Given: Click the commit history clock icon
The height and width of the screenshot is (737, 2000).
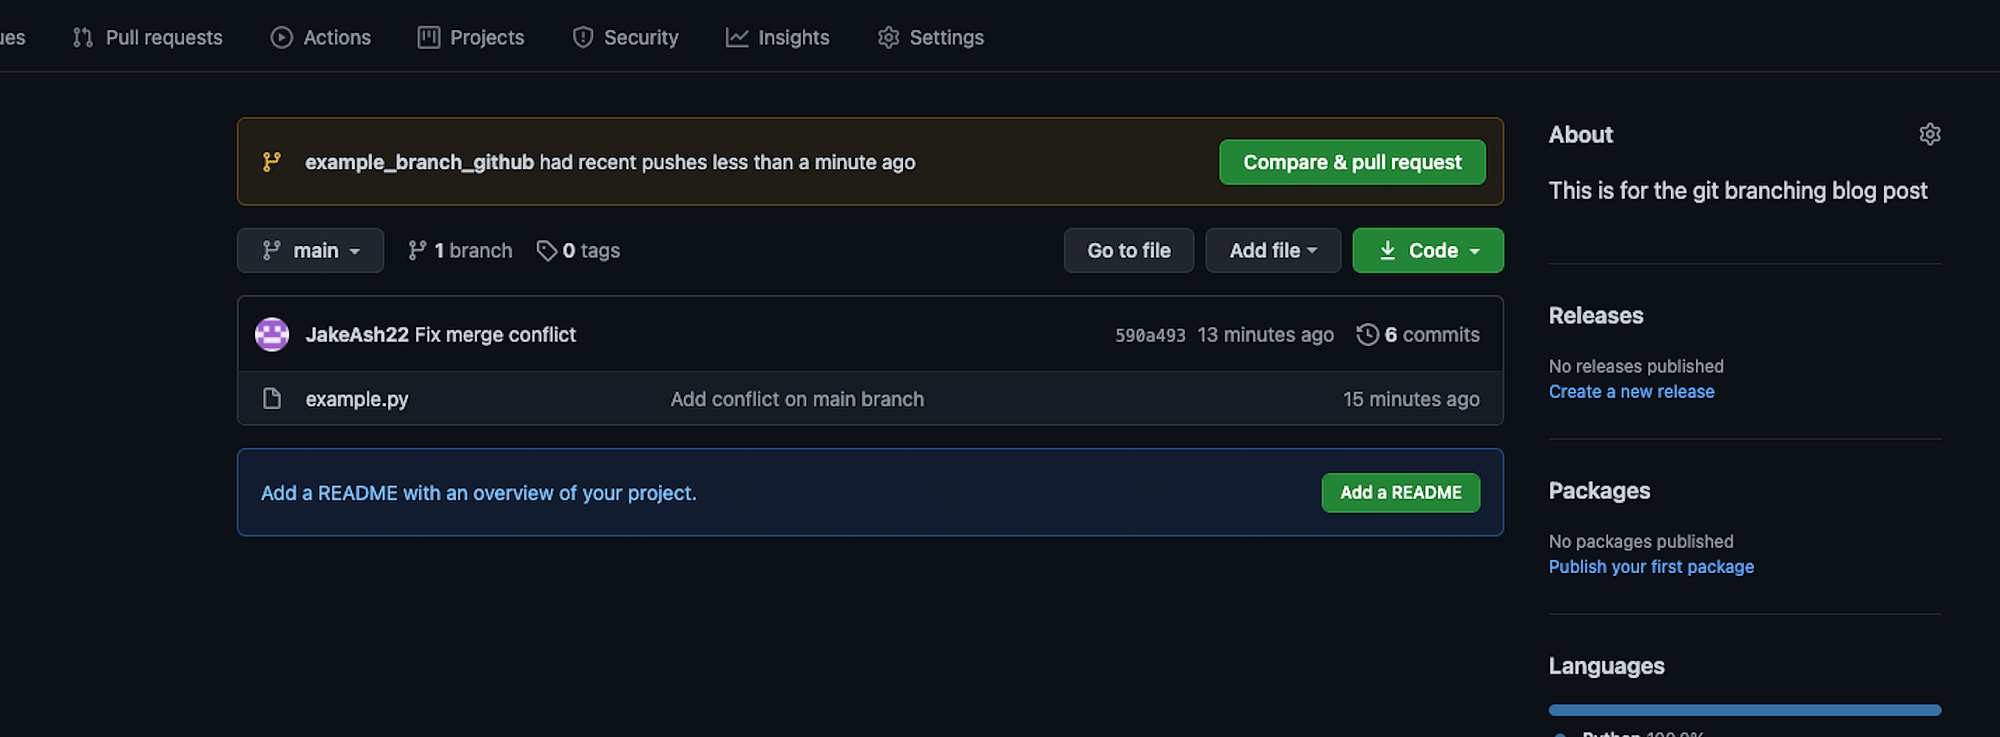Looking at the screenshot, I should pyautogui.click(x=1367, y=334).
